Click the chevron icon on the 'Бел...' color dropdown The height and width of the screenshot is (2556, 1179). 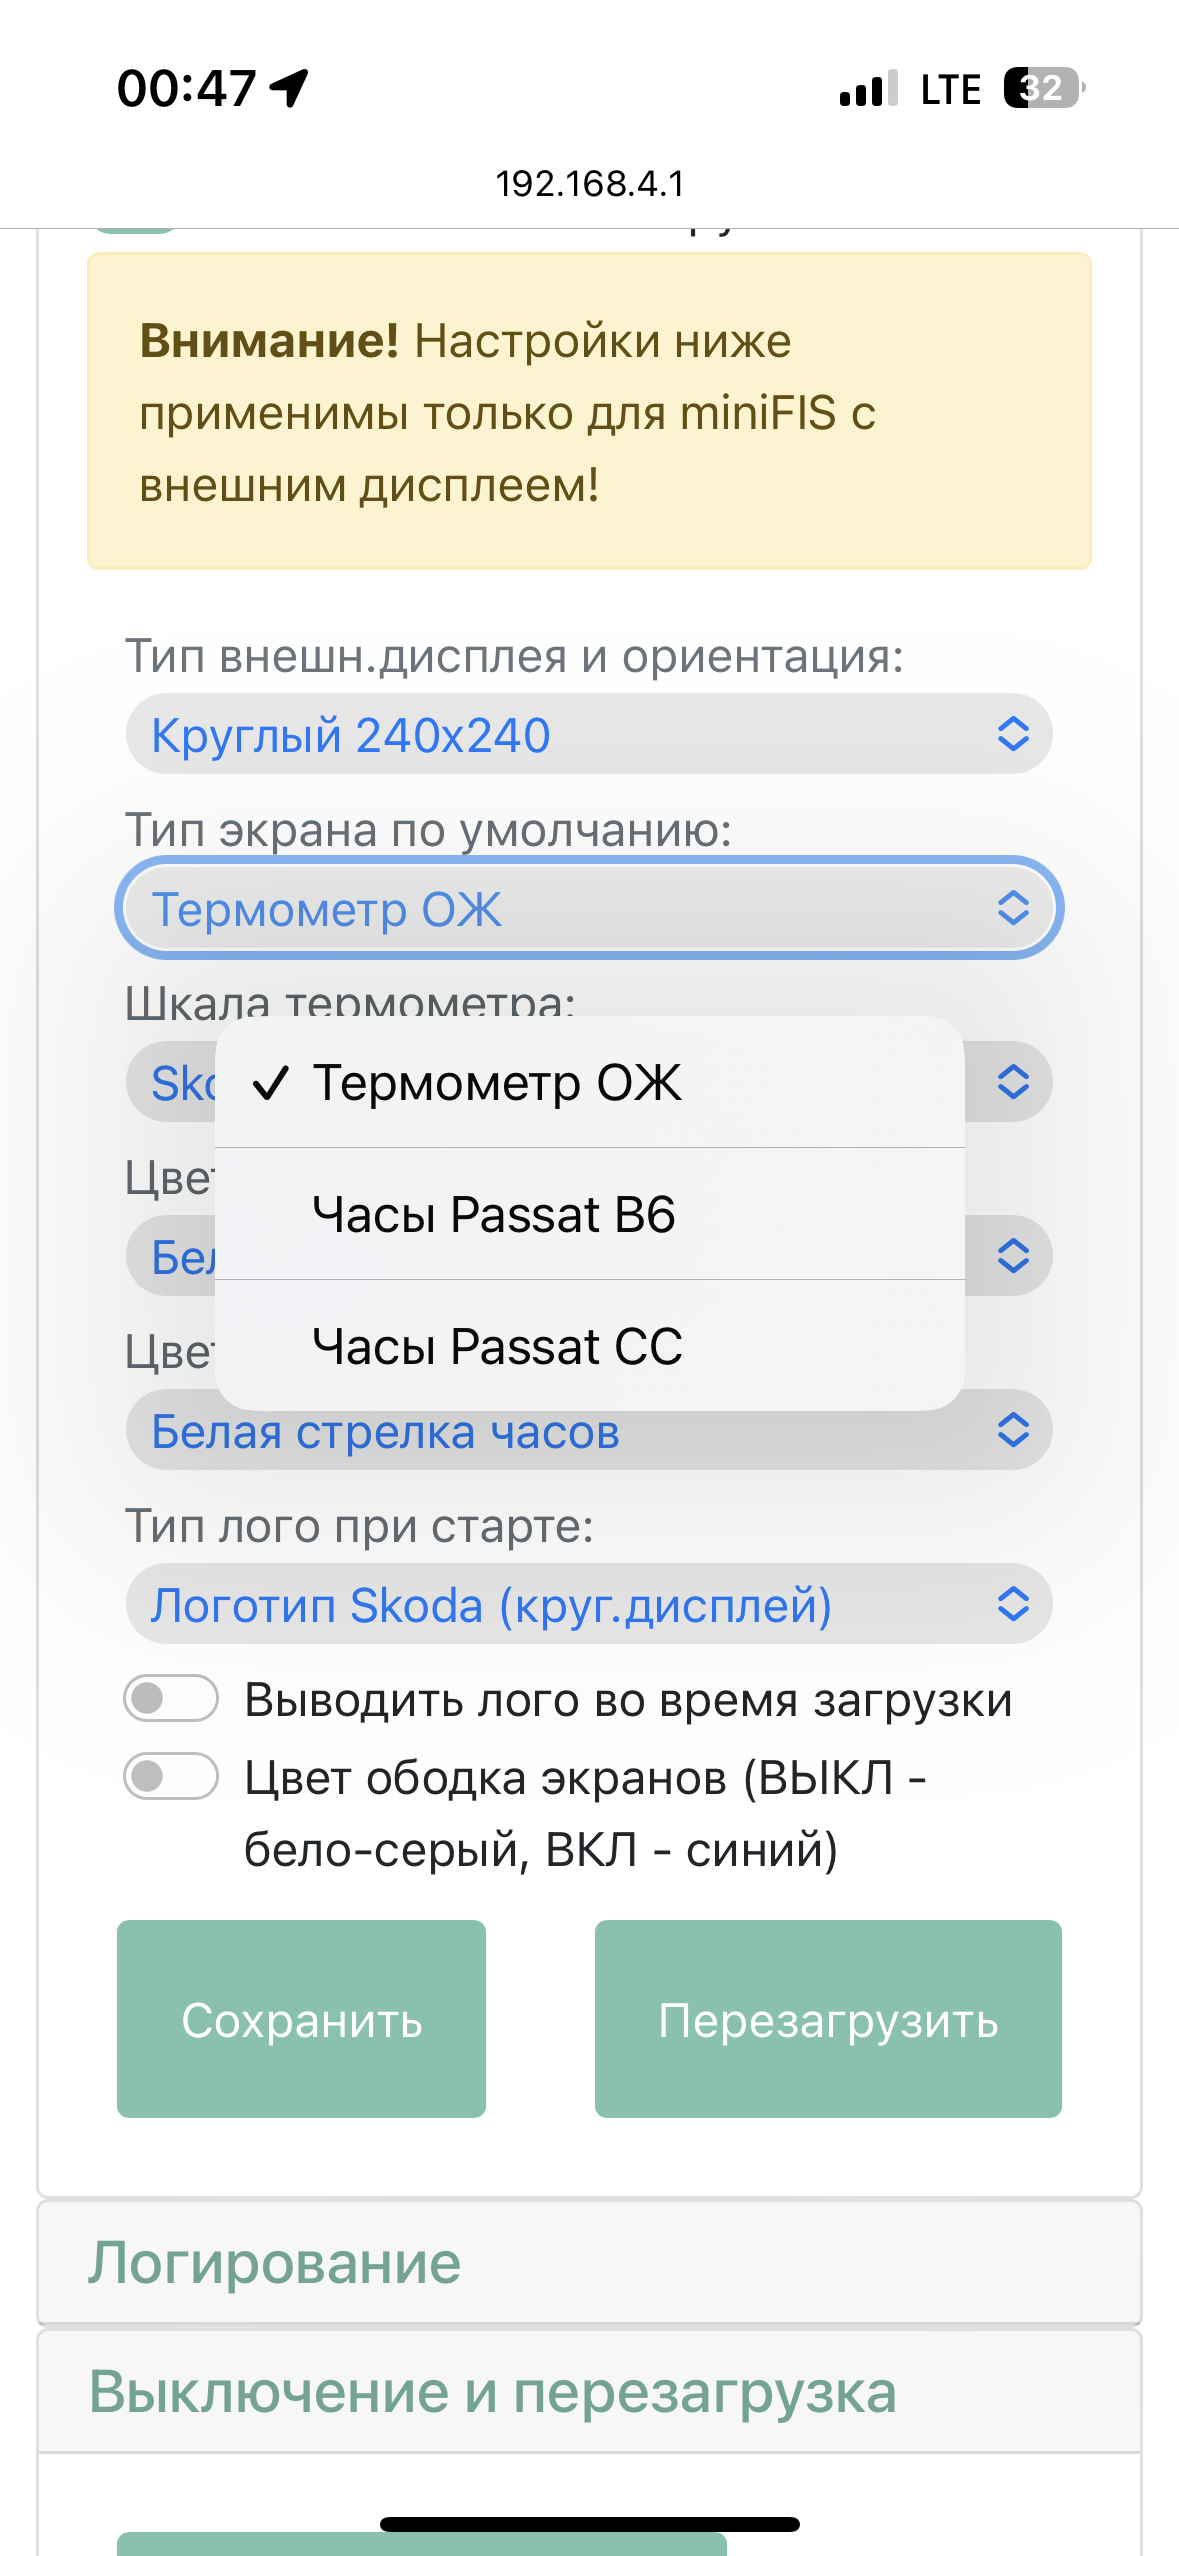[1013, 1255]
